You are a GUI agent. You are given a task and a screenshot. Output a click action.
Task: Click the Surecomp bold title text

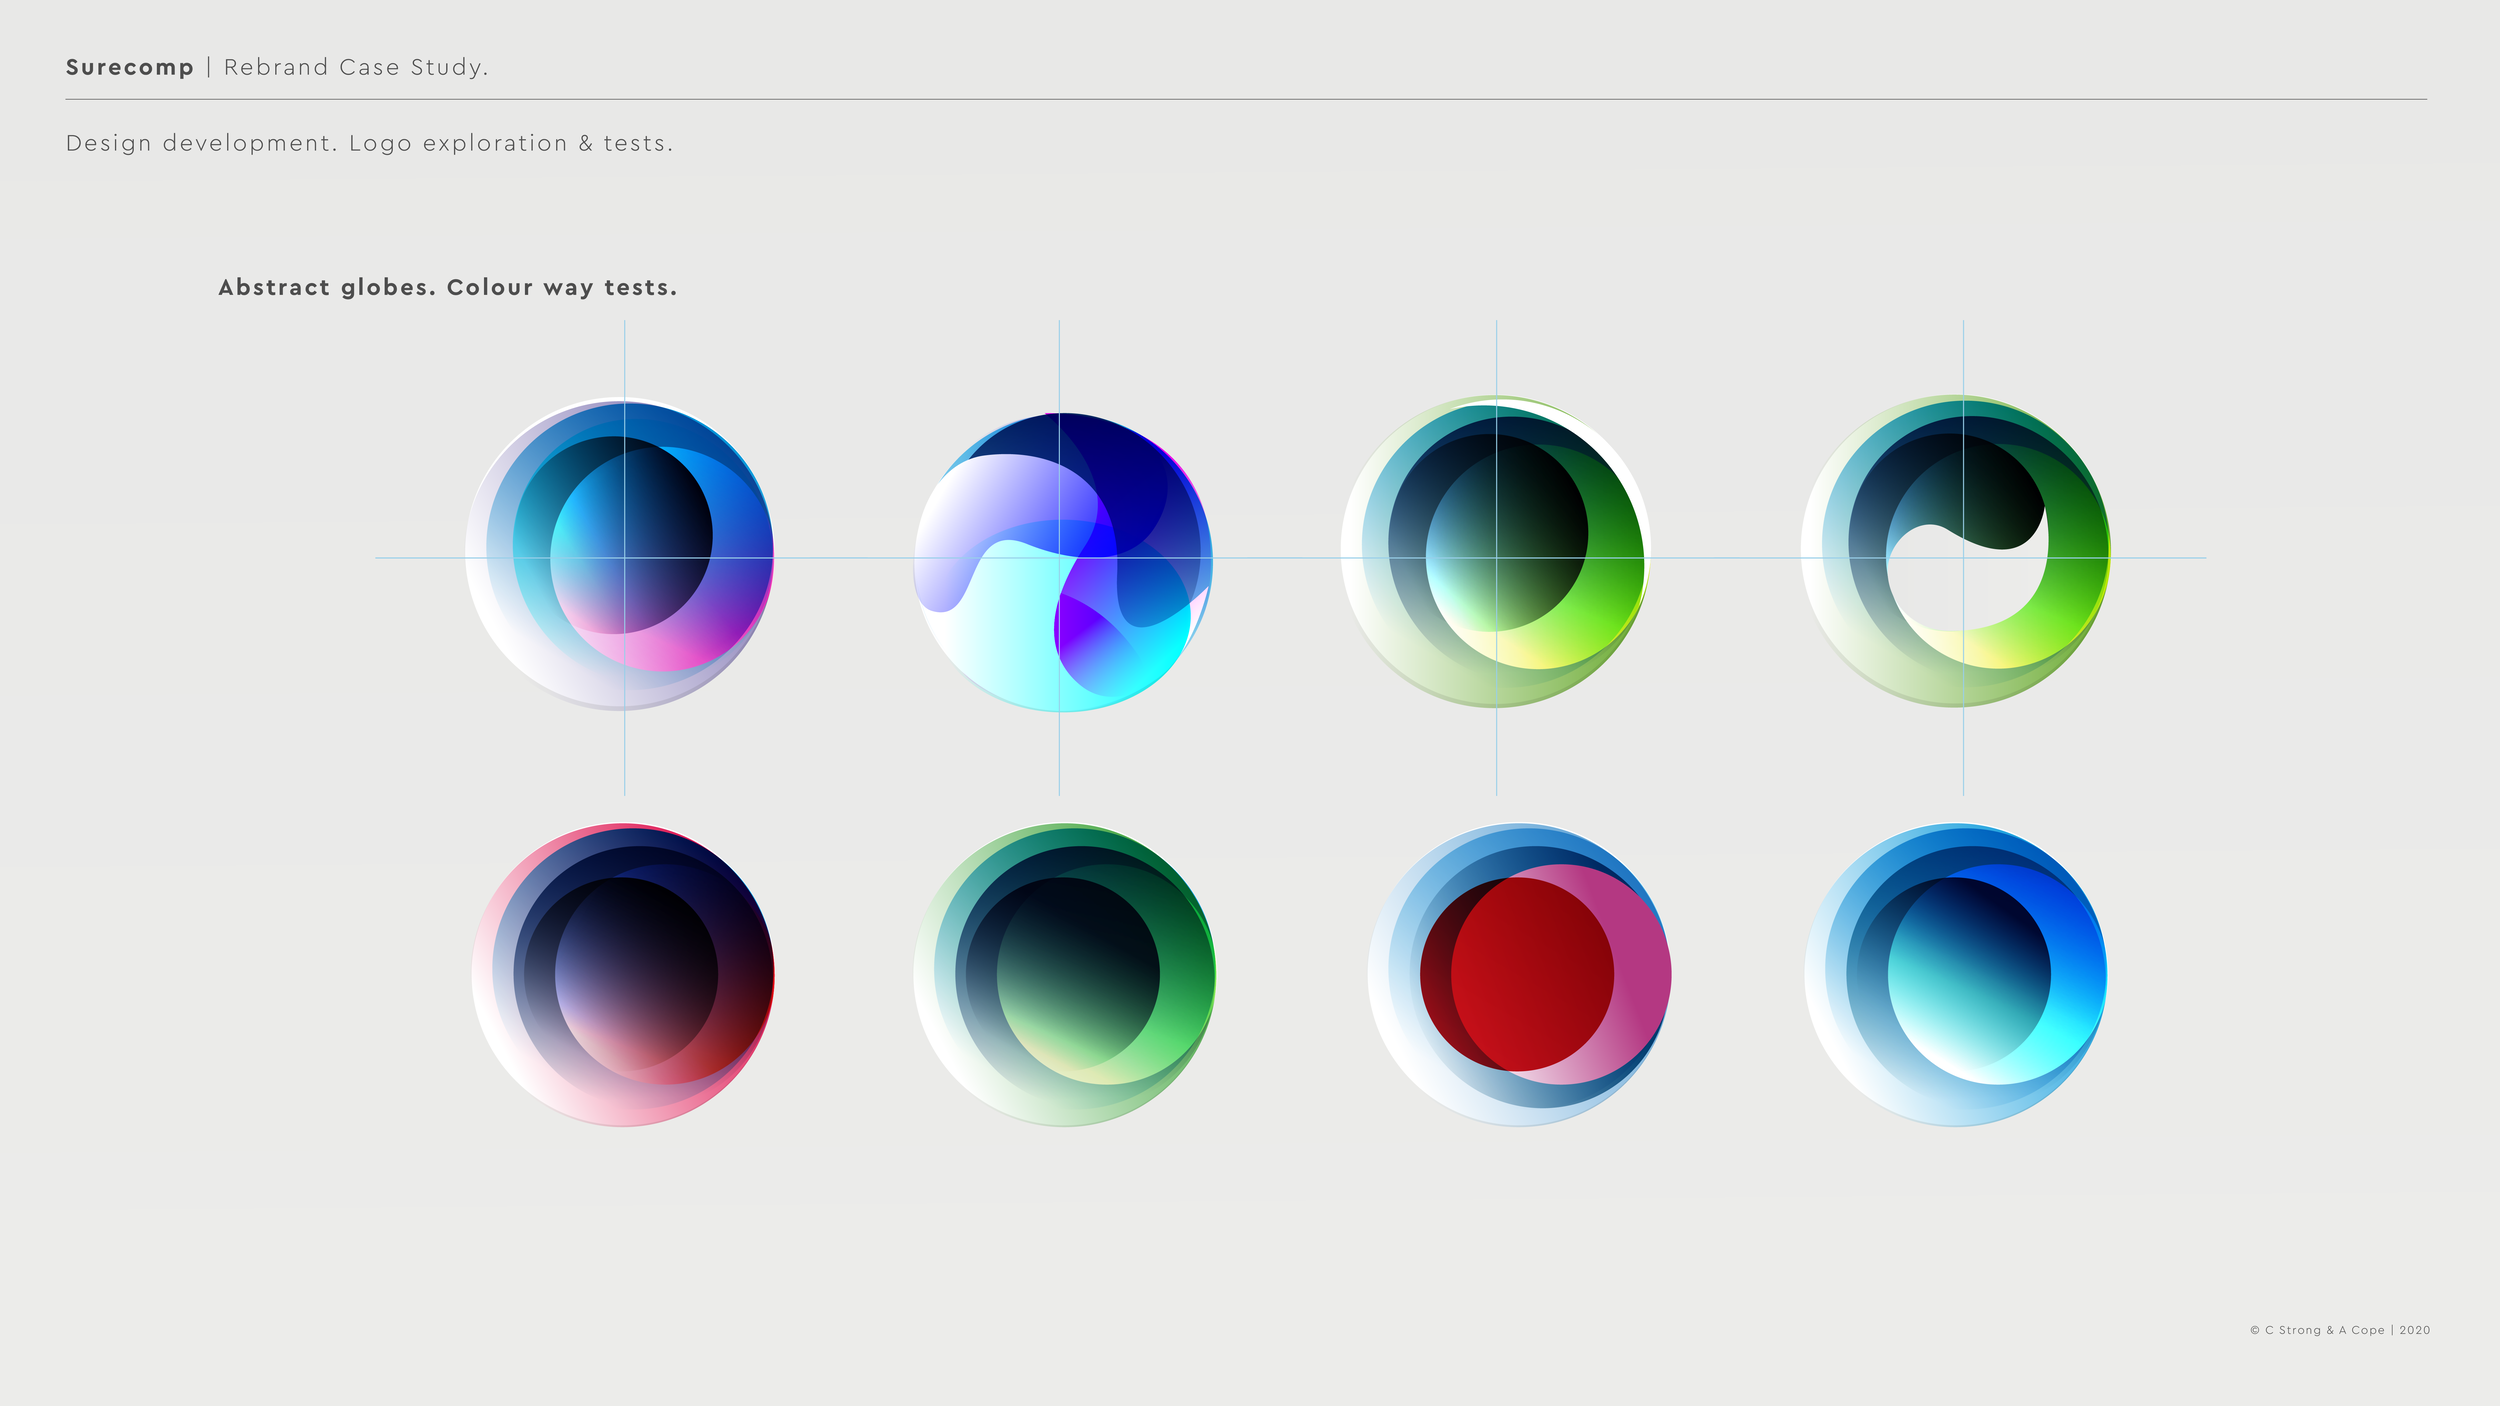[129, 67]
